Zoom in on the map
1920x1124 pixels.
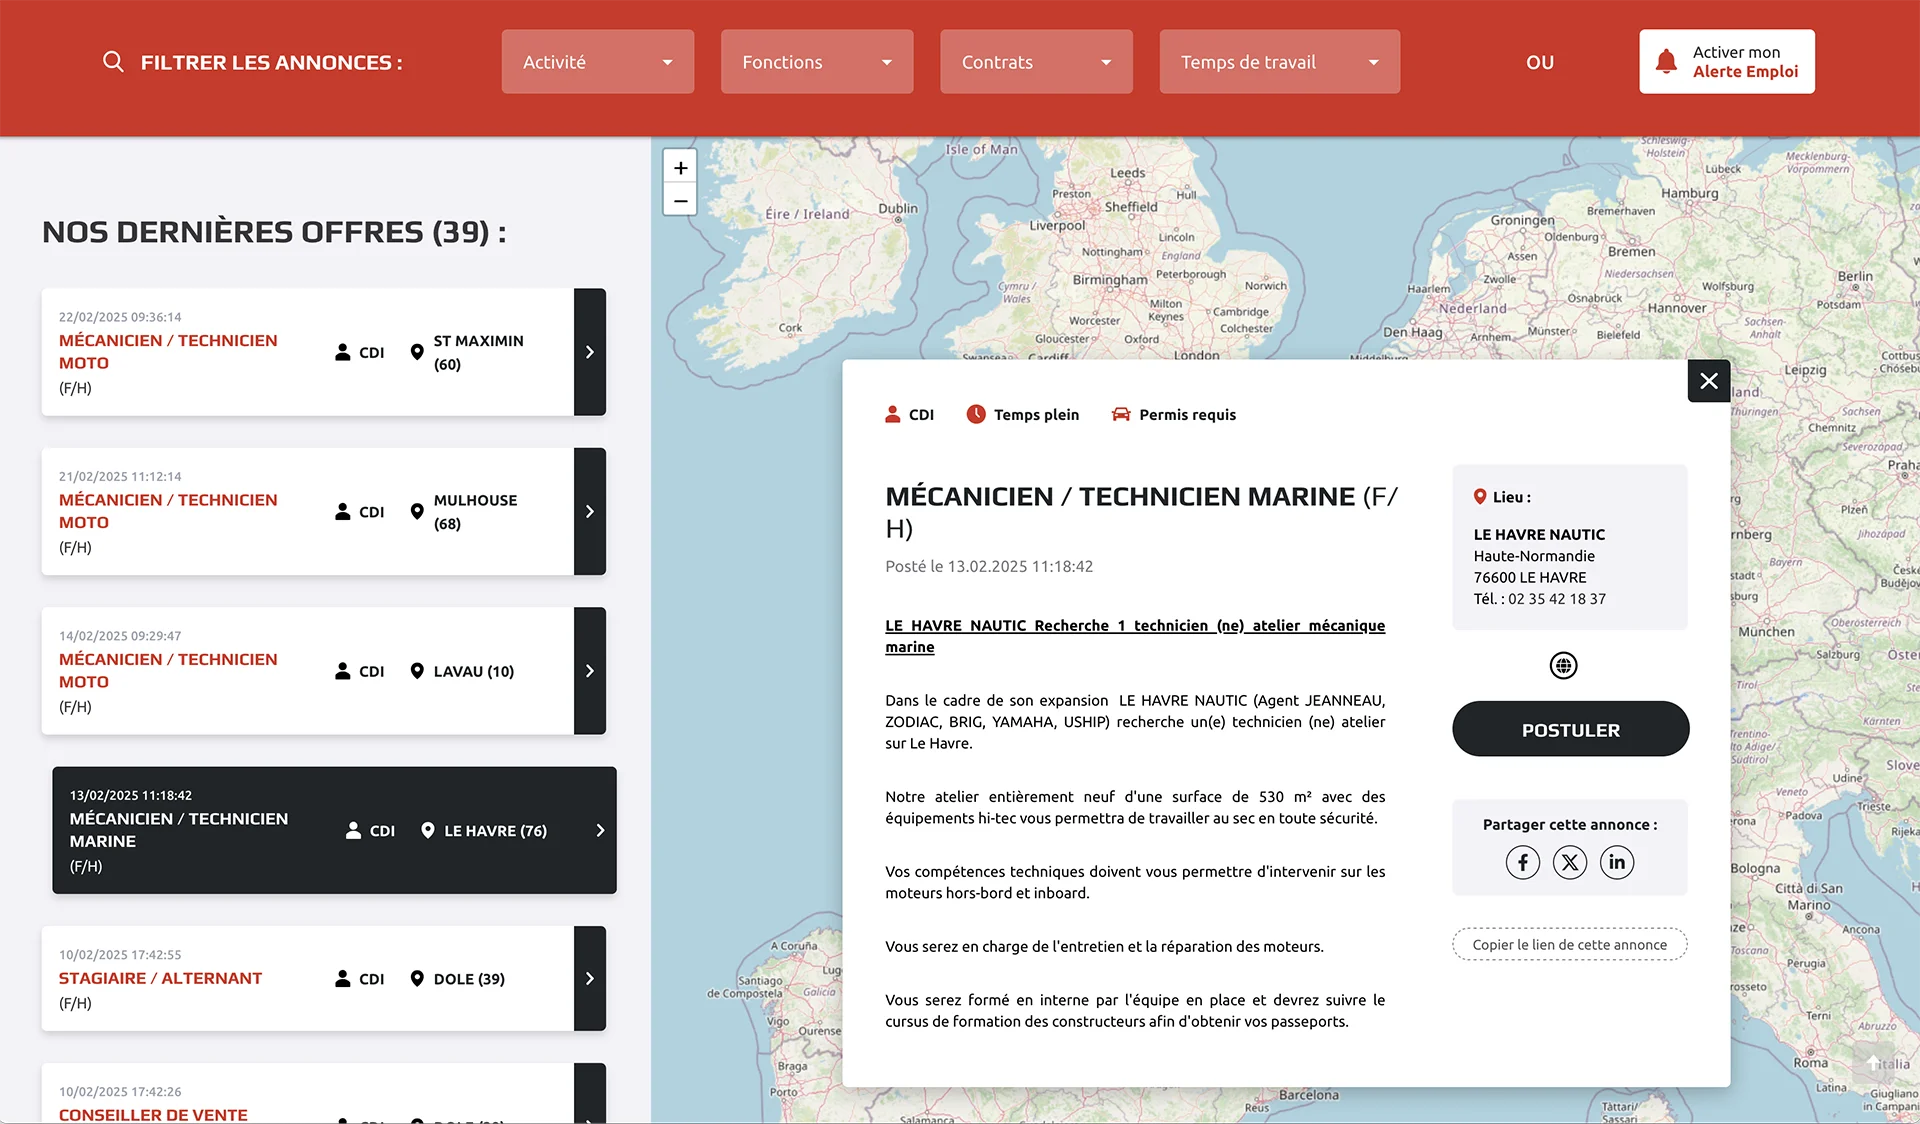coord(680,168)
